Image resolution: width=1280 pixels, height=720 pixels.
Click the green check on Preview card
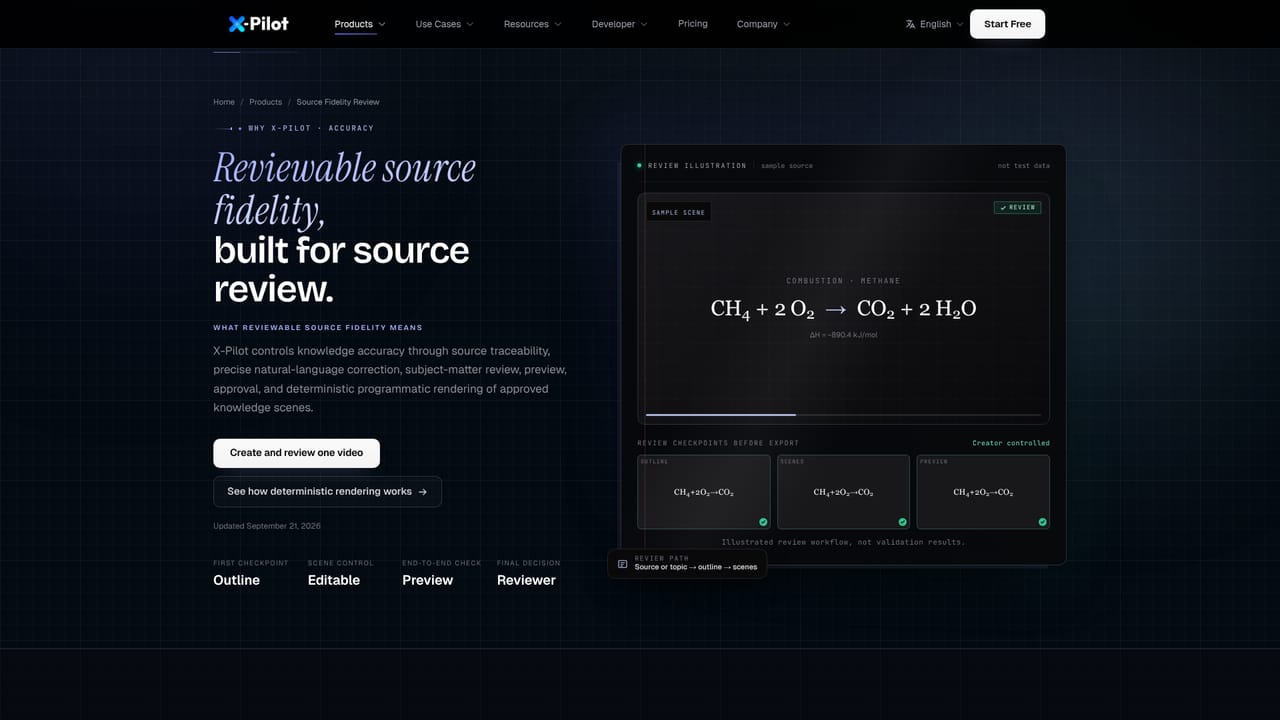[x=1043, y=522]
